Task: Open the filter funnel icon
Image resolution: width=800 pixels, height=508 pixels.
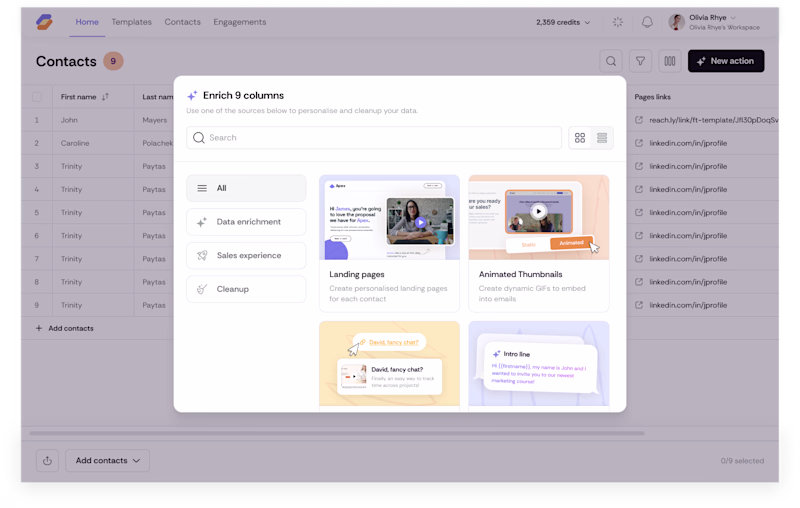Action: 640,61
